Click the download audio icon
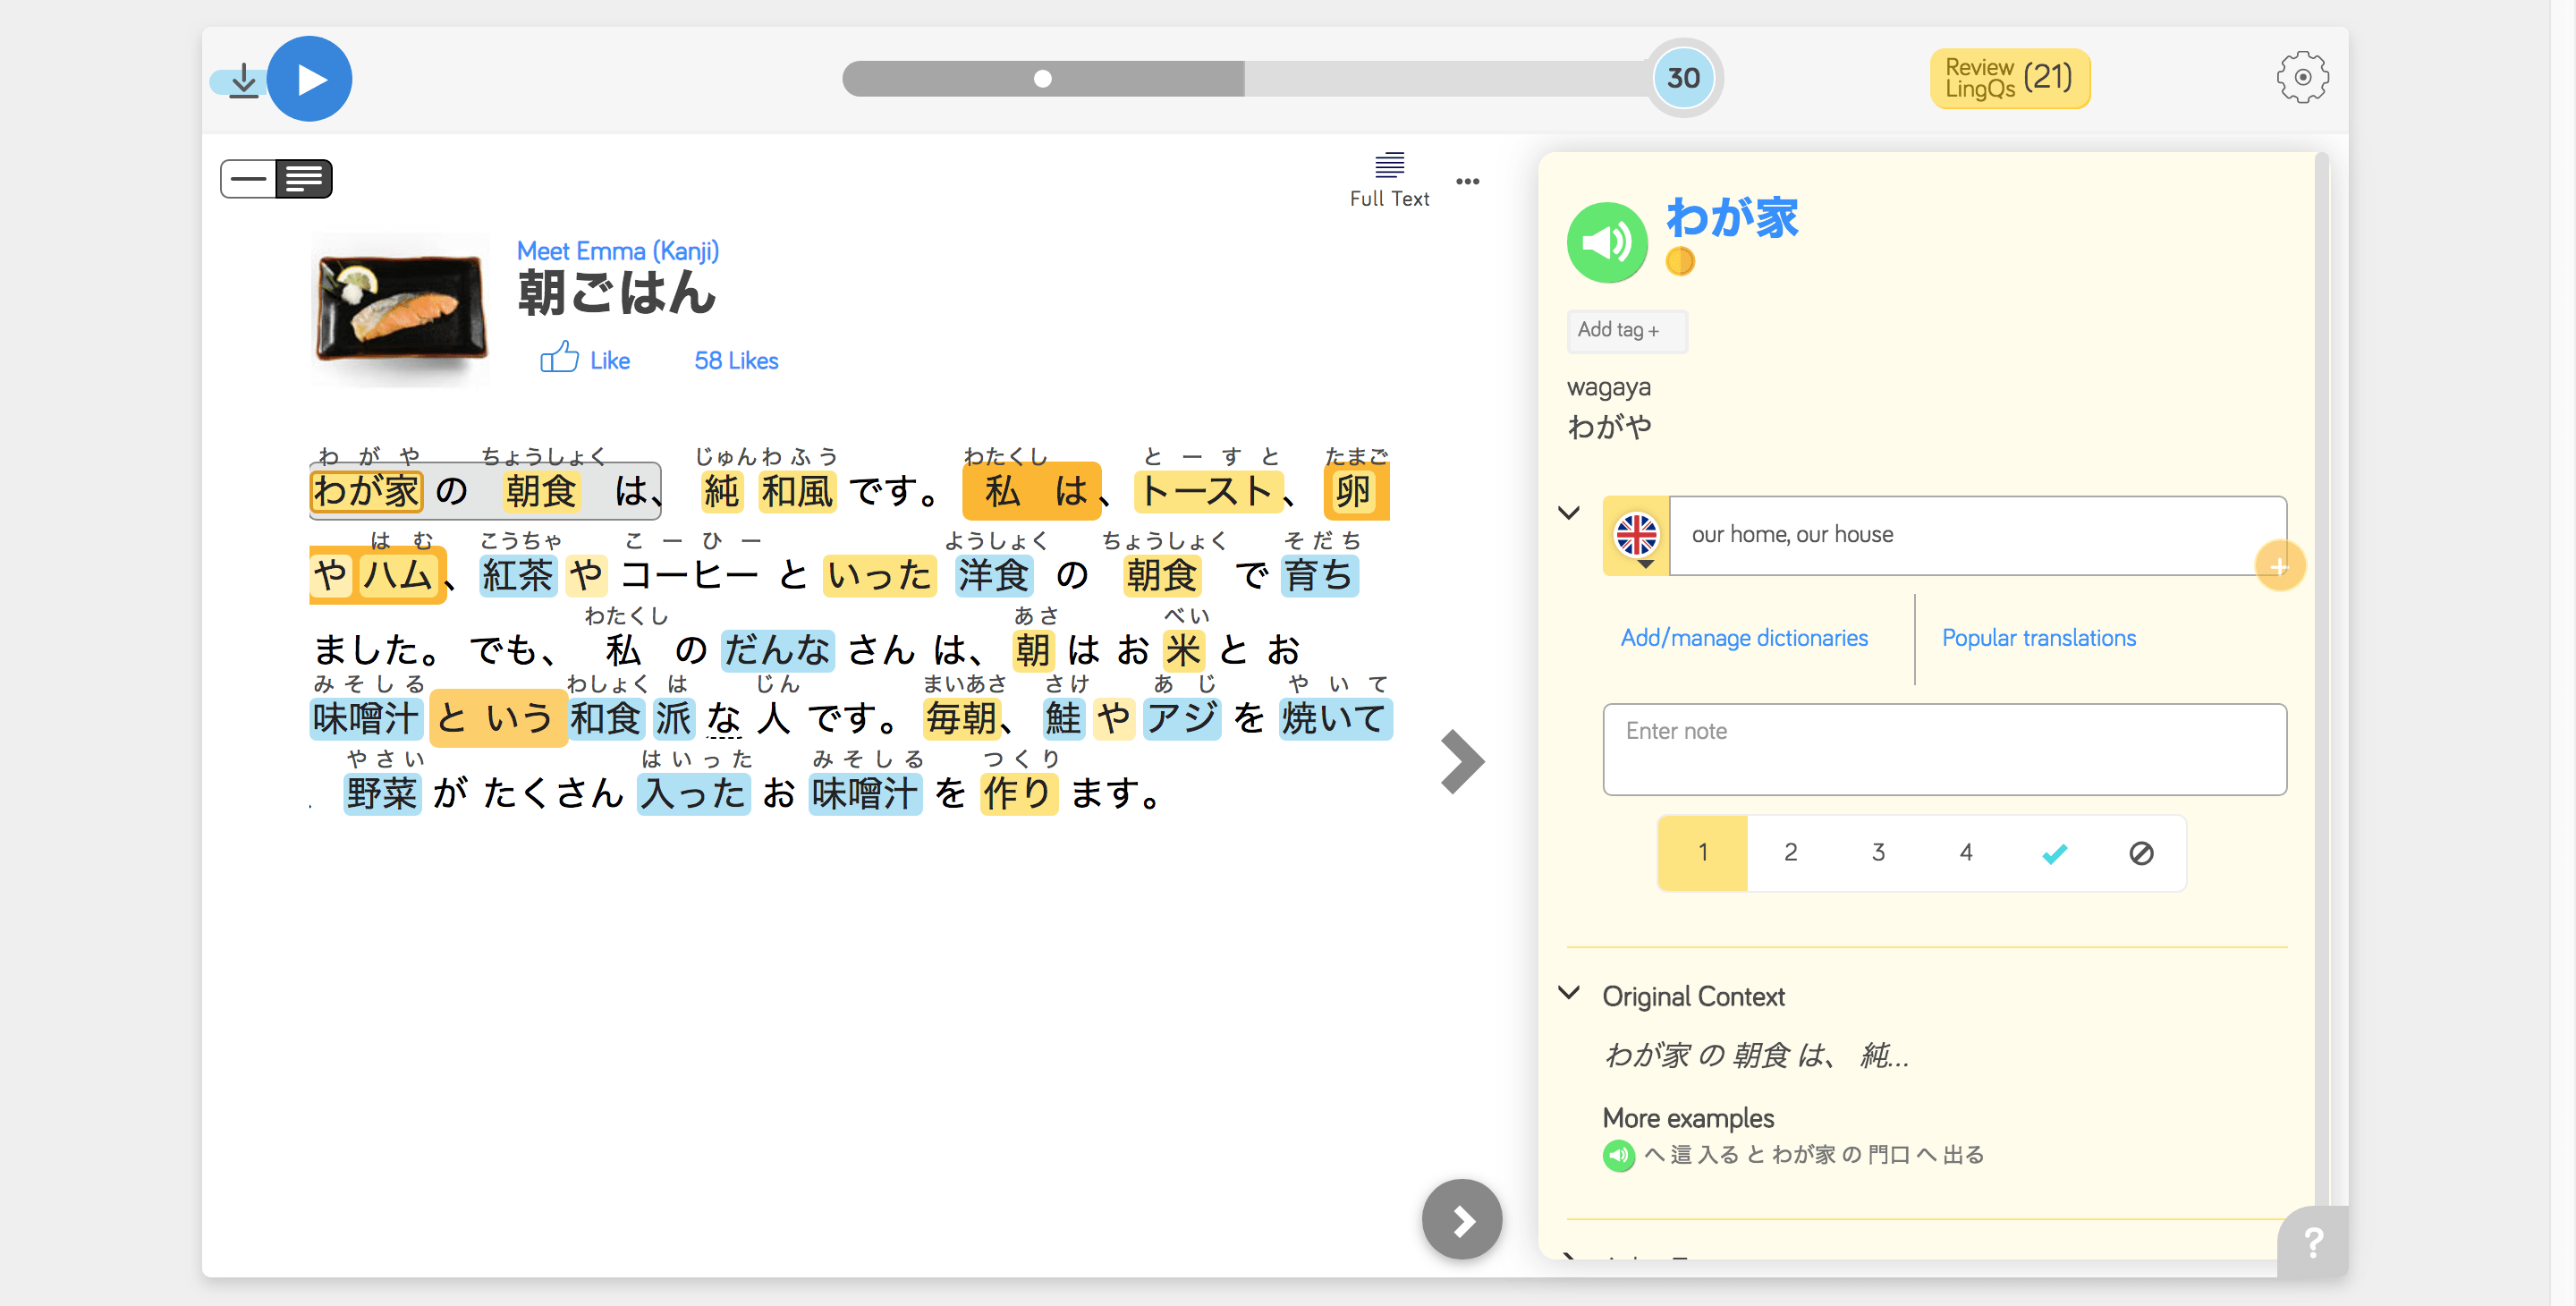The image size is (2576, 1306). (x=243, y=80)
